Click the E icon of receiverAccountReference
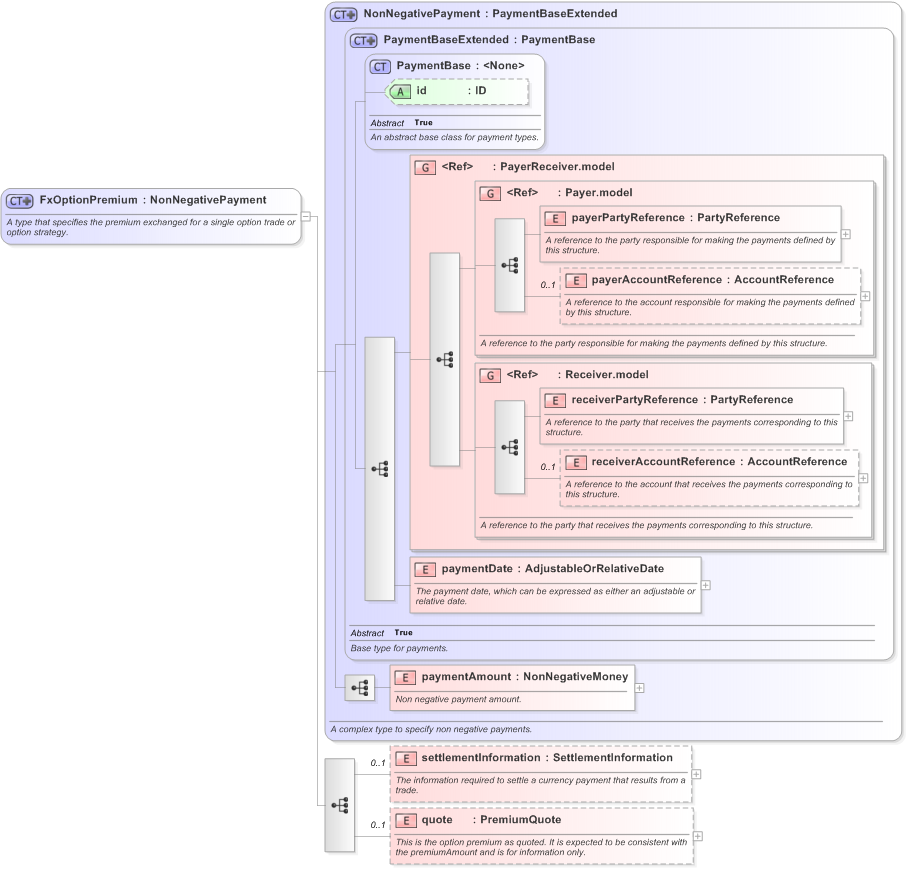This screenshot has width=906, height=869. pos(575,463)
